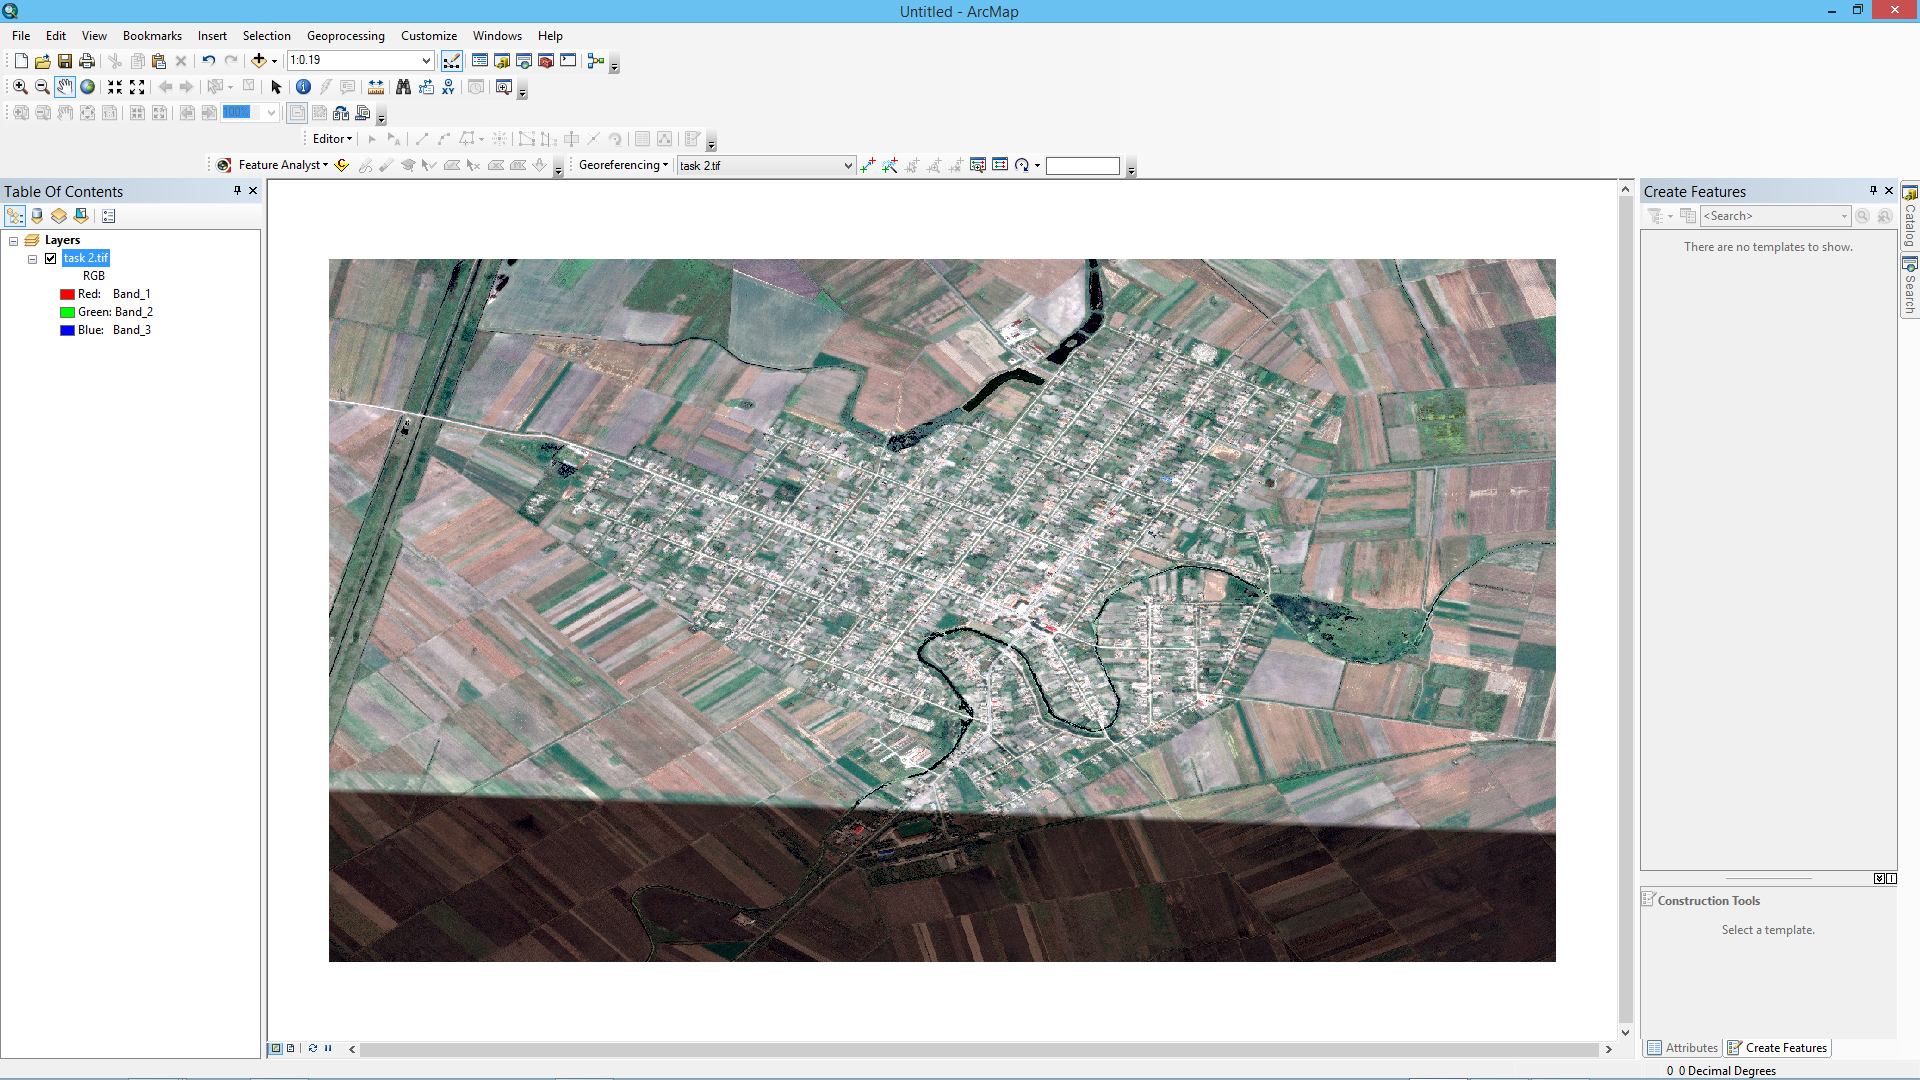The image size is (1920, 1080).
Task: Activate the Identify info tool
Action: pos(303,87)
